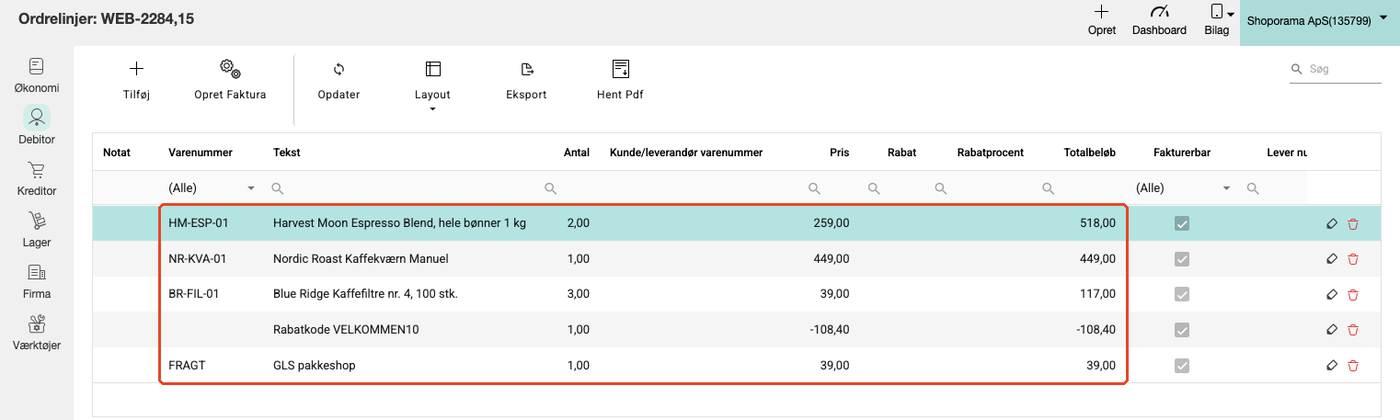Select the Nordic Roast Kaffekværn Manuel text
1400x420 pixels.
tap(360, 259)
